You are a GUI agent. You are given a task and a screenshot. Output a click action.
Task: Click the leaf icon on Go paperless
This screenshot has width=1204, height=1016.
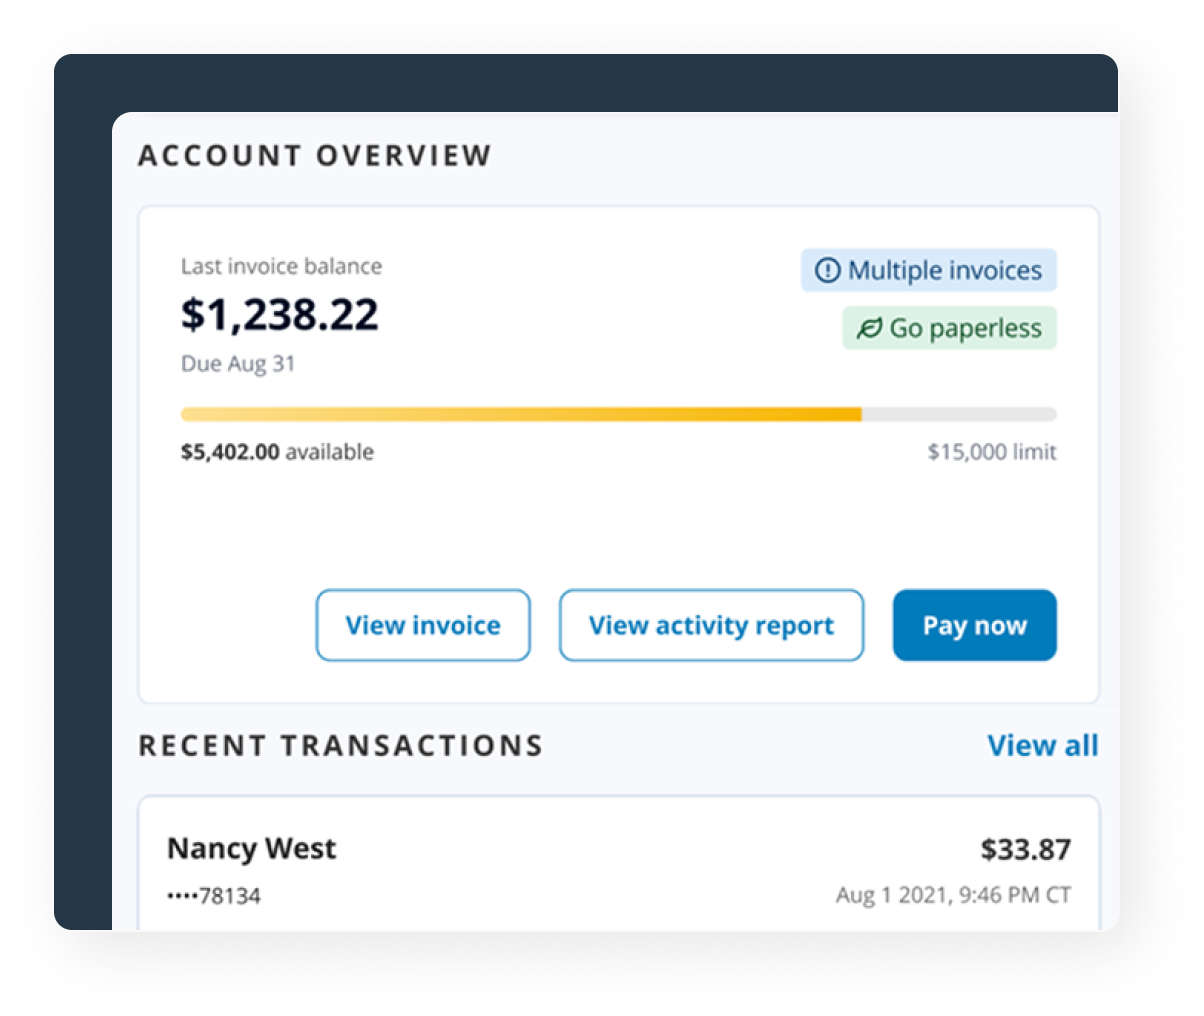tap(869, 329)
